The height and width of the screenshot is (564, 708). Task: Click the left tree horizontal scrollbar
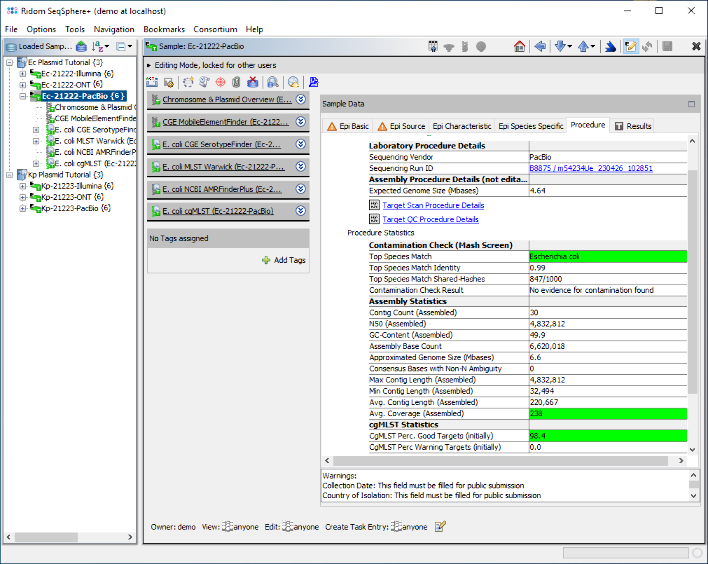[46, 537]
